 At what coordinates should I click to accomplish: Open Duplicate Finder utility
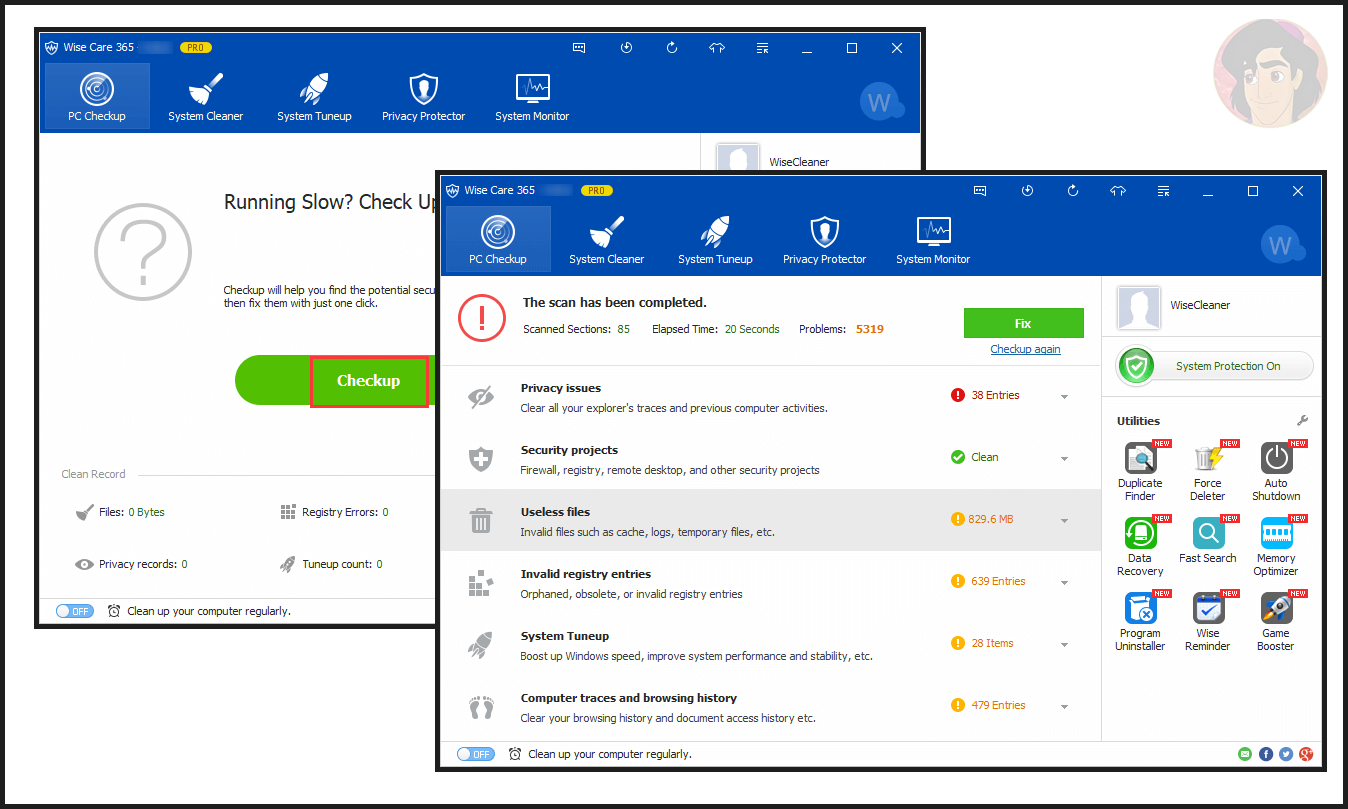coord(1140,471)
